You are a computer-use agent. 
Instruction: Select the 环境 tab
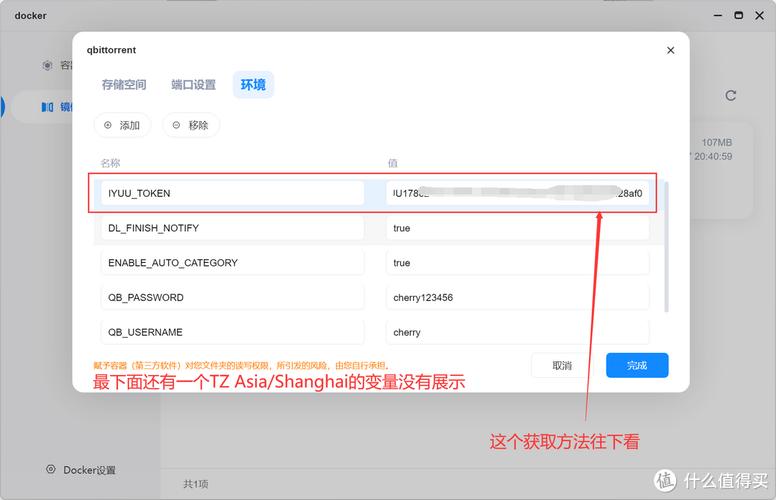point(253,85)
